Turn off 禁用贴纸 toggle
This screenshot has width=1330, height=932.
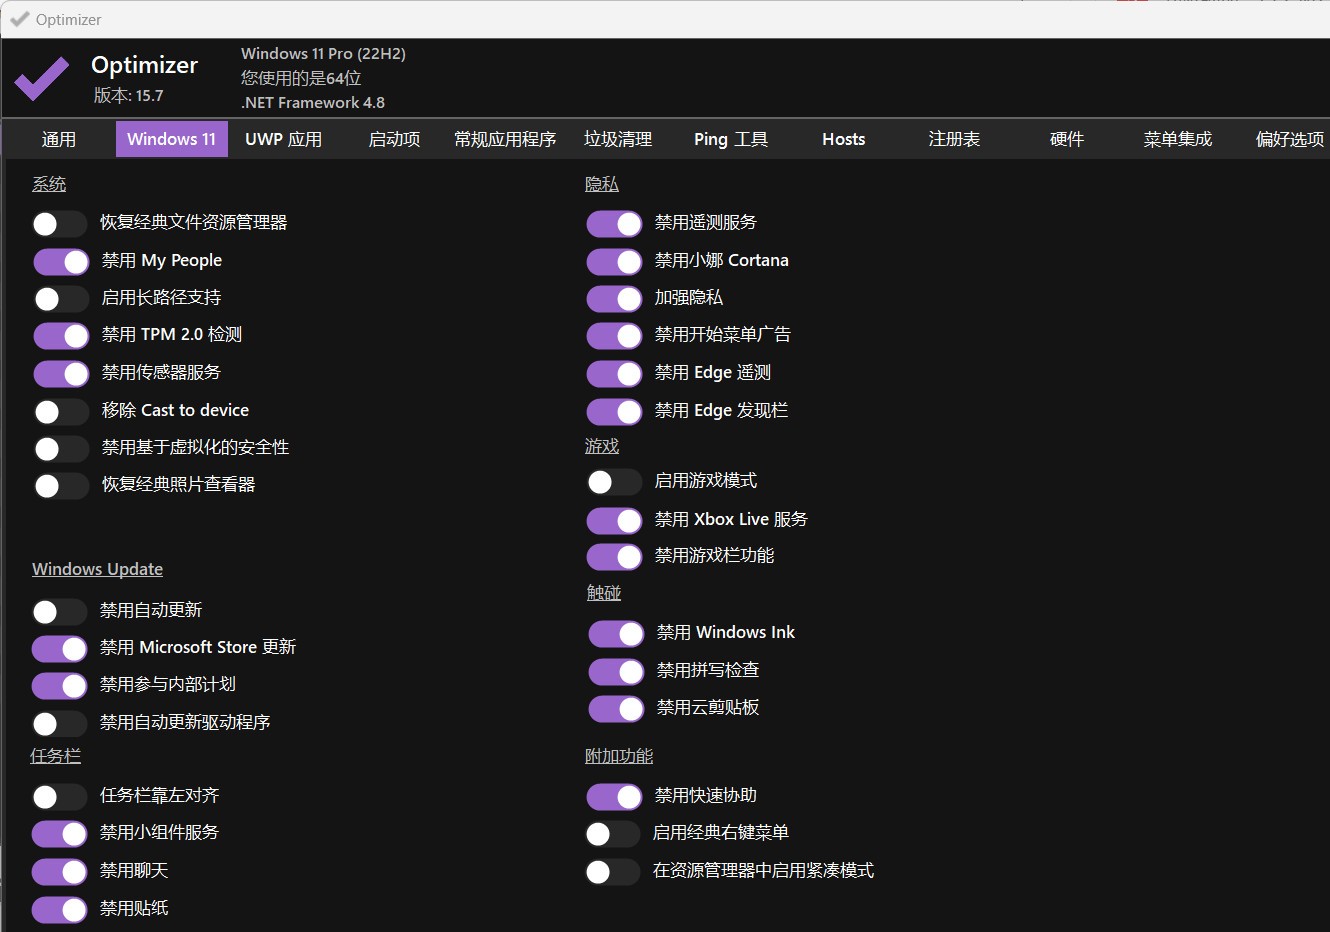tap(59, 910)
